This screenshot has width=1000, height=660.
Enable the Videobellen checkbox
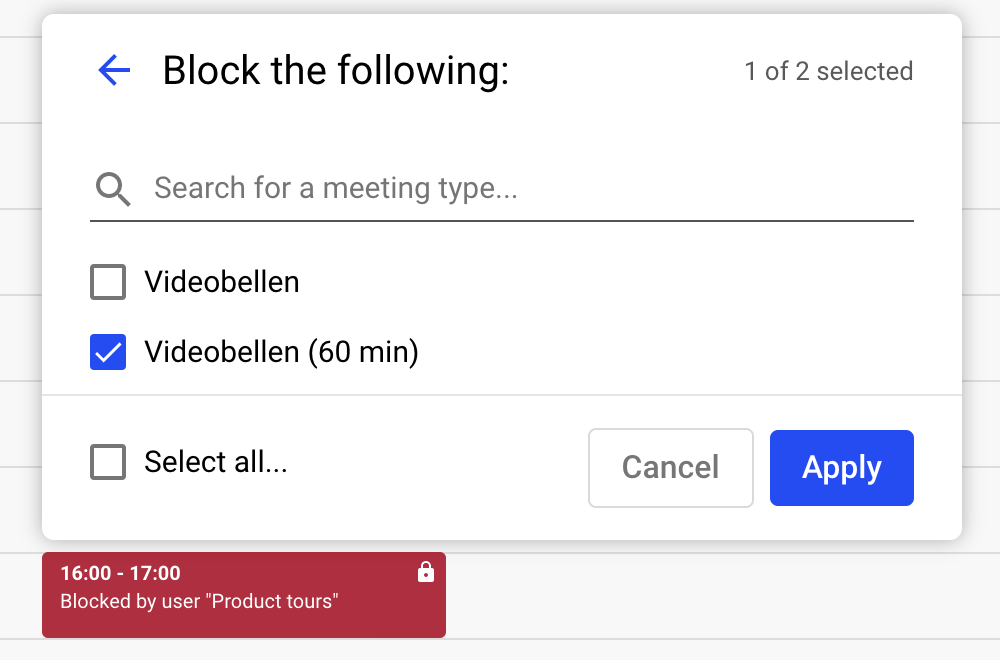[108, 282]
